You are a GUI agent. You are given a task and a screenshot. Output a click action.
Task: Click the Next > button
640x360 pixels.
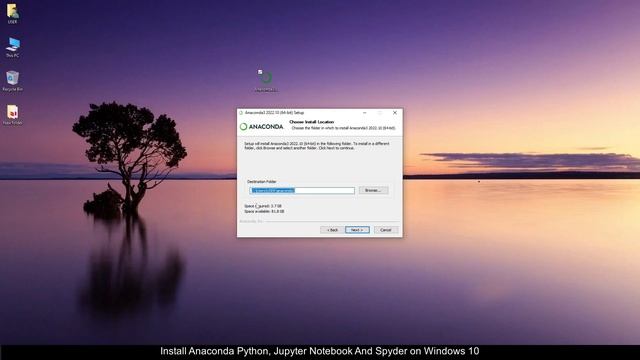pyautogui.click(x=357, y=230)
